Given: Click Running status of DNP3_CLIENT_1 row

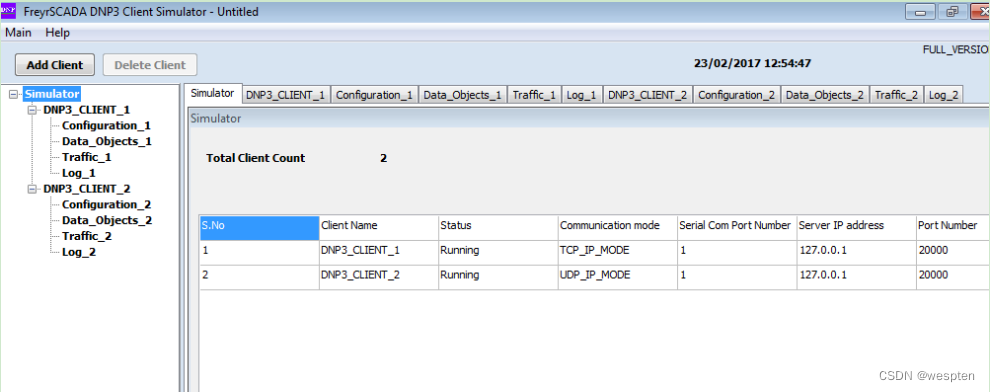Looking at the screenshot, I should click(498, 252).
